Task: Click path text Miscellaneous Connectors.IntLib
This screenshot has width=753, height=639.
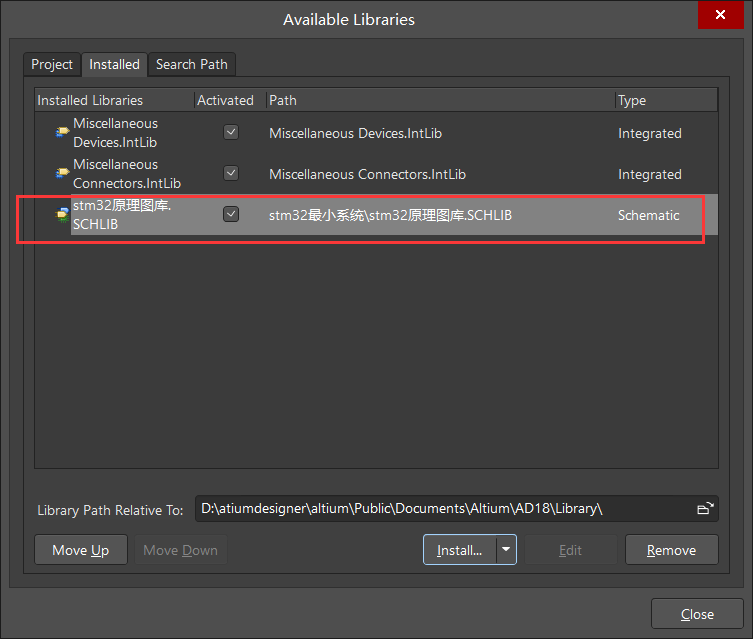Action: click(367, 174)
